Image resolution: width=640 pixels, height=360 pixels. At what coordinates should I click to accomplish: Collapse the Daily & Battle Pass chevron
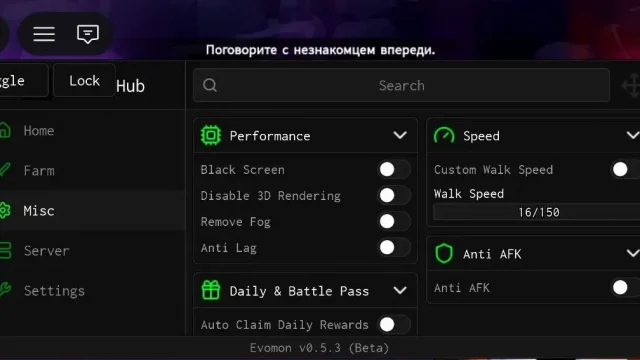[400, 290]
